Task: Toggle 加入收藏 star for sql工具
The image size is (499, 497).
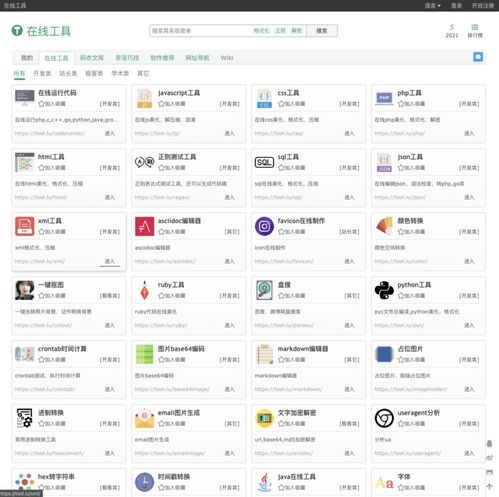Action: tap(281, 168)
